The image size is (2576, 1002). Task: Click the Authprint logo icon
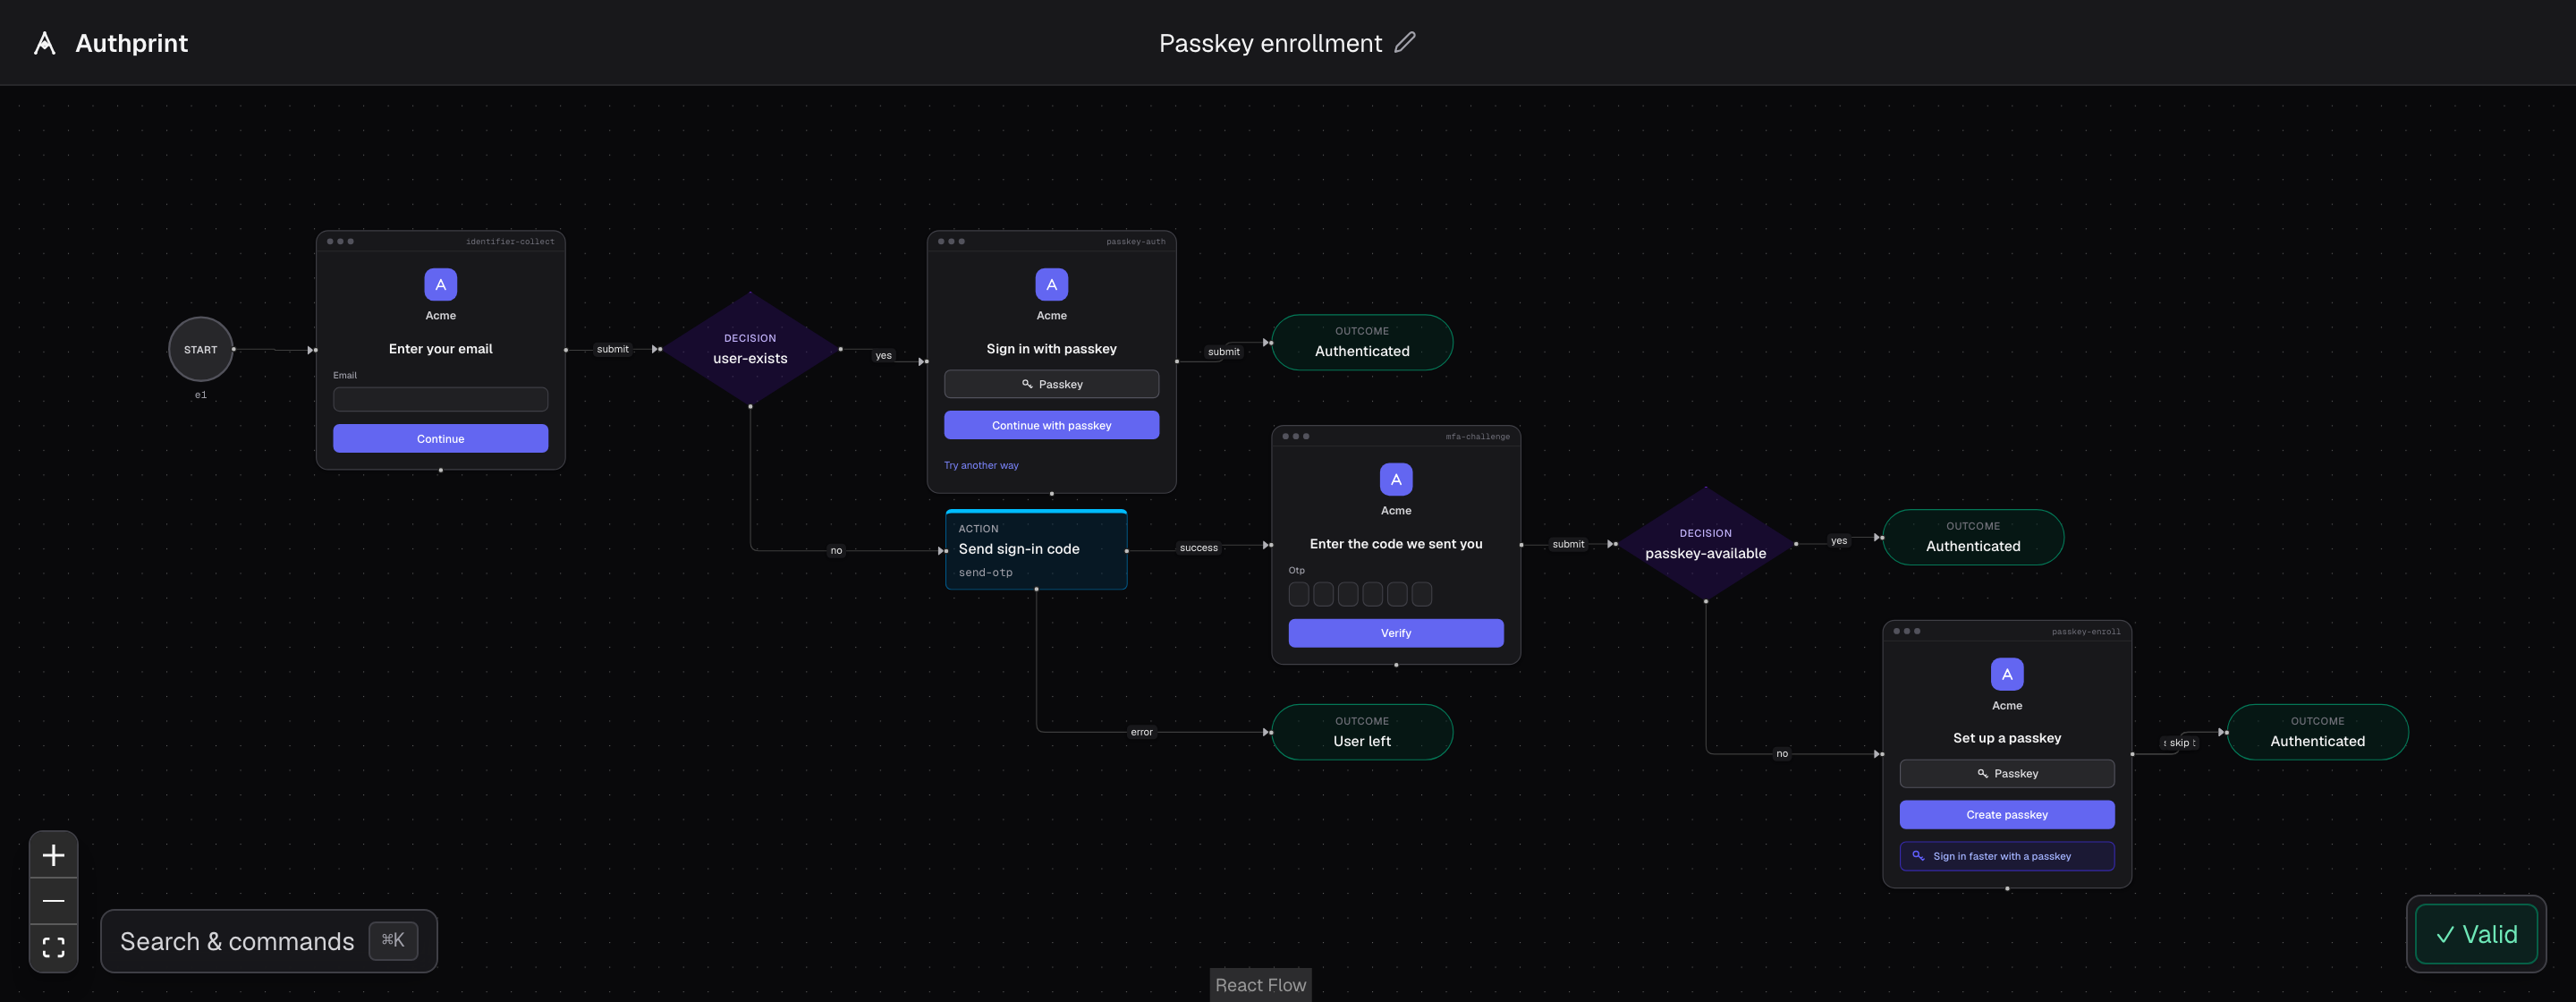coord(44,43)
